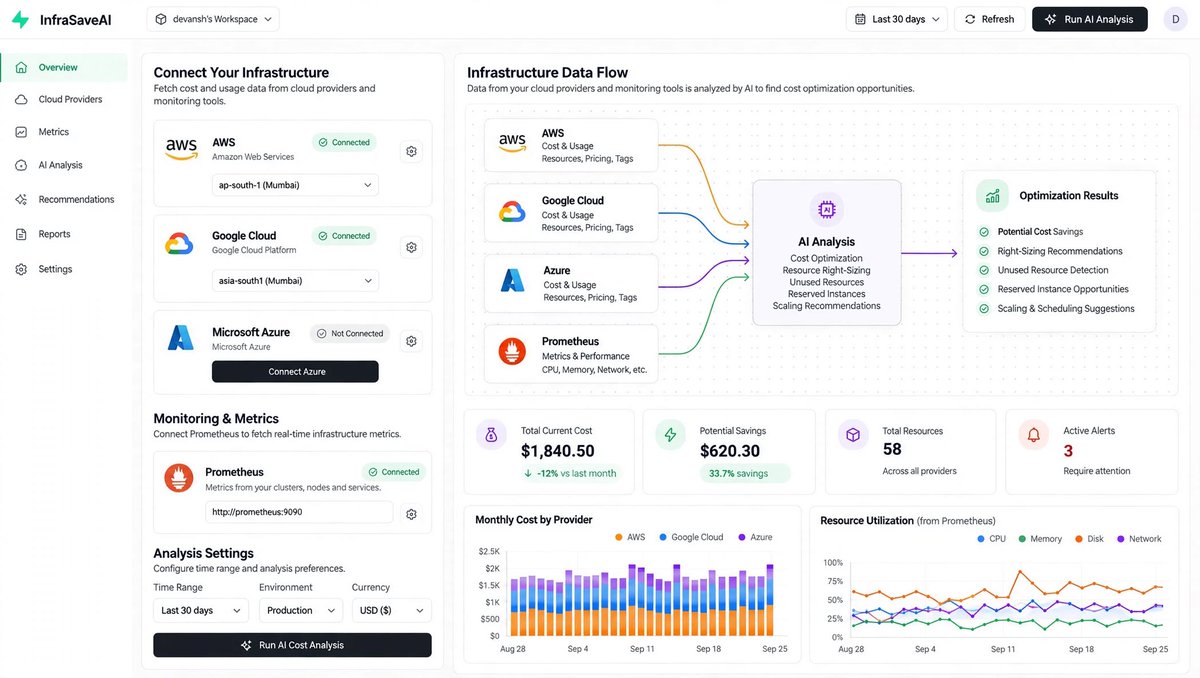The width and height of the screenshot is (1200, 678).
Task: Open devansh's Workspace switcher dropdown
Action: (213, 19)
